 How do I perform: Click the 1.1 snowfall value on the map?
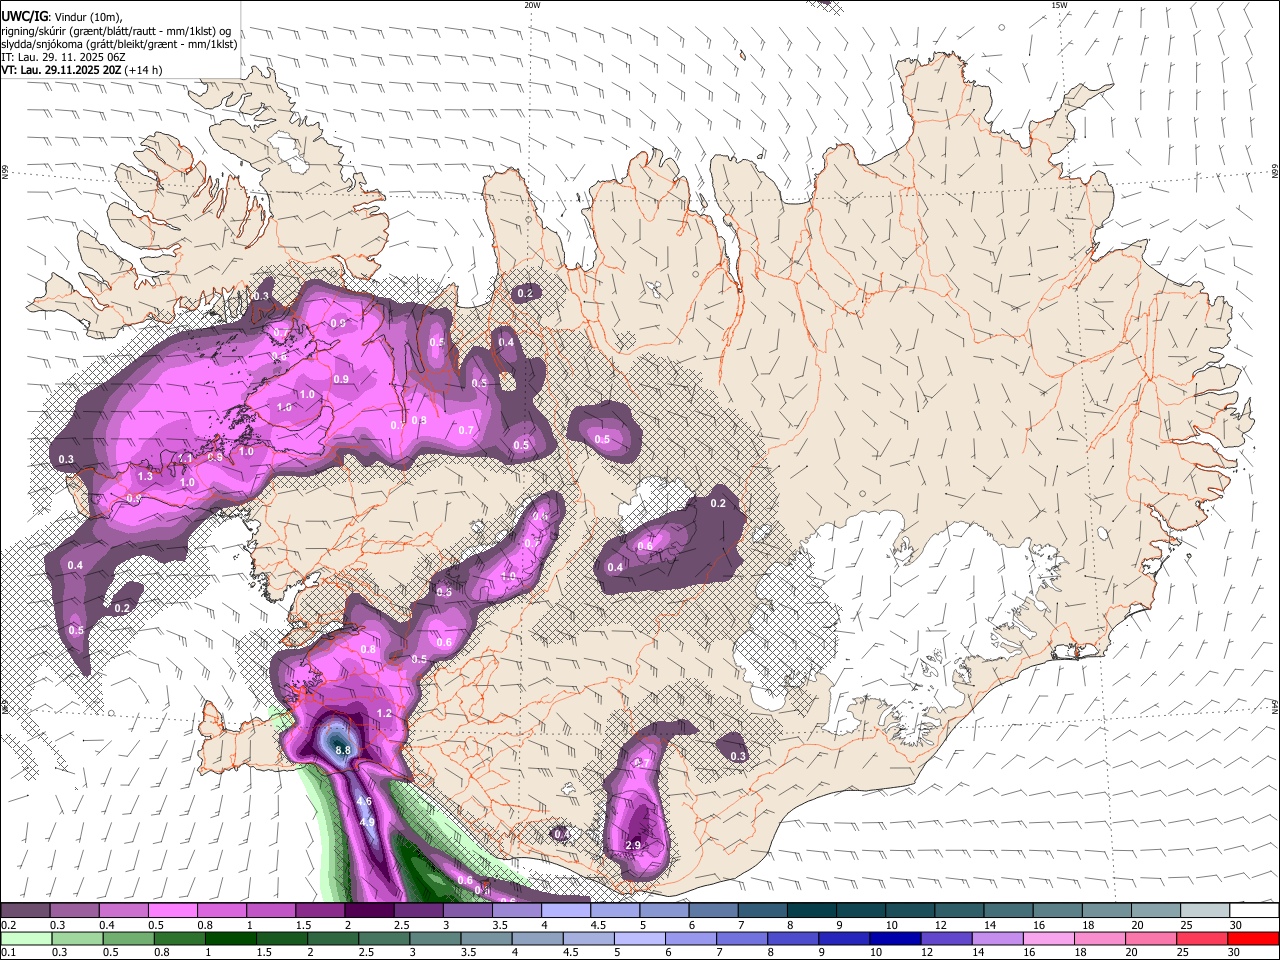185,458
